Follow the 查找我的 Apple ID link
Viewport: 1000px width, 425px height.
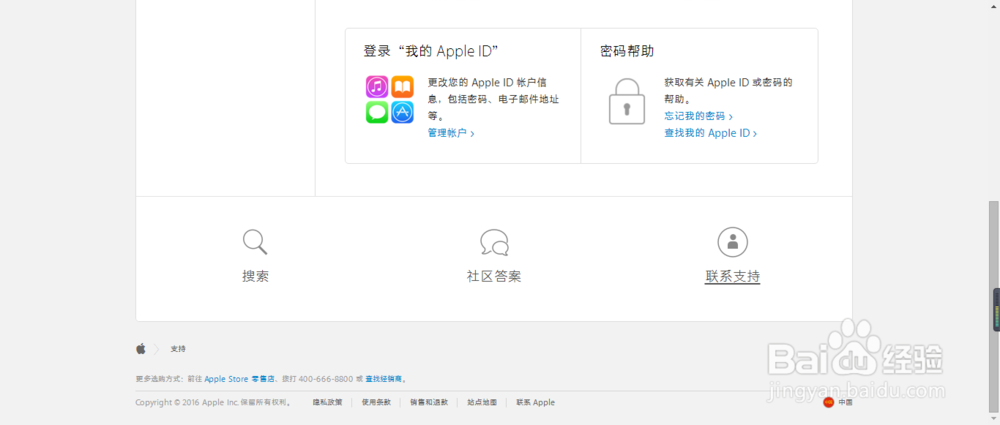tap(710, 133)
